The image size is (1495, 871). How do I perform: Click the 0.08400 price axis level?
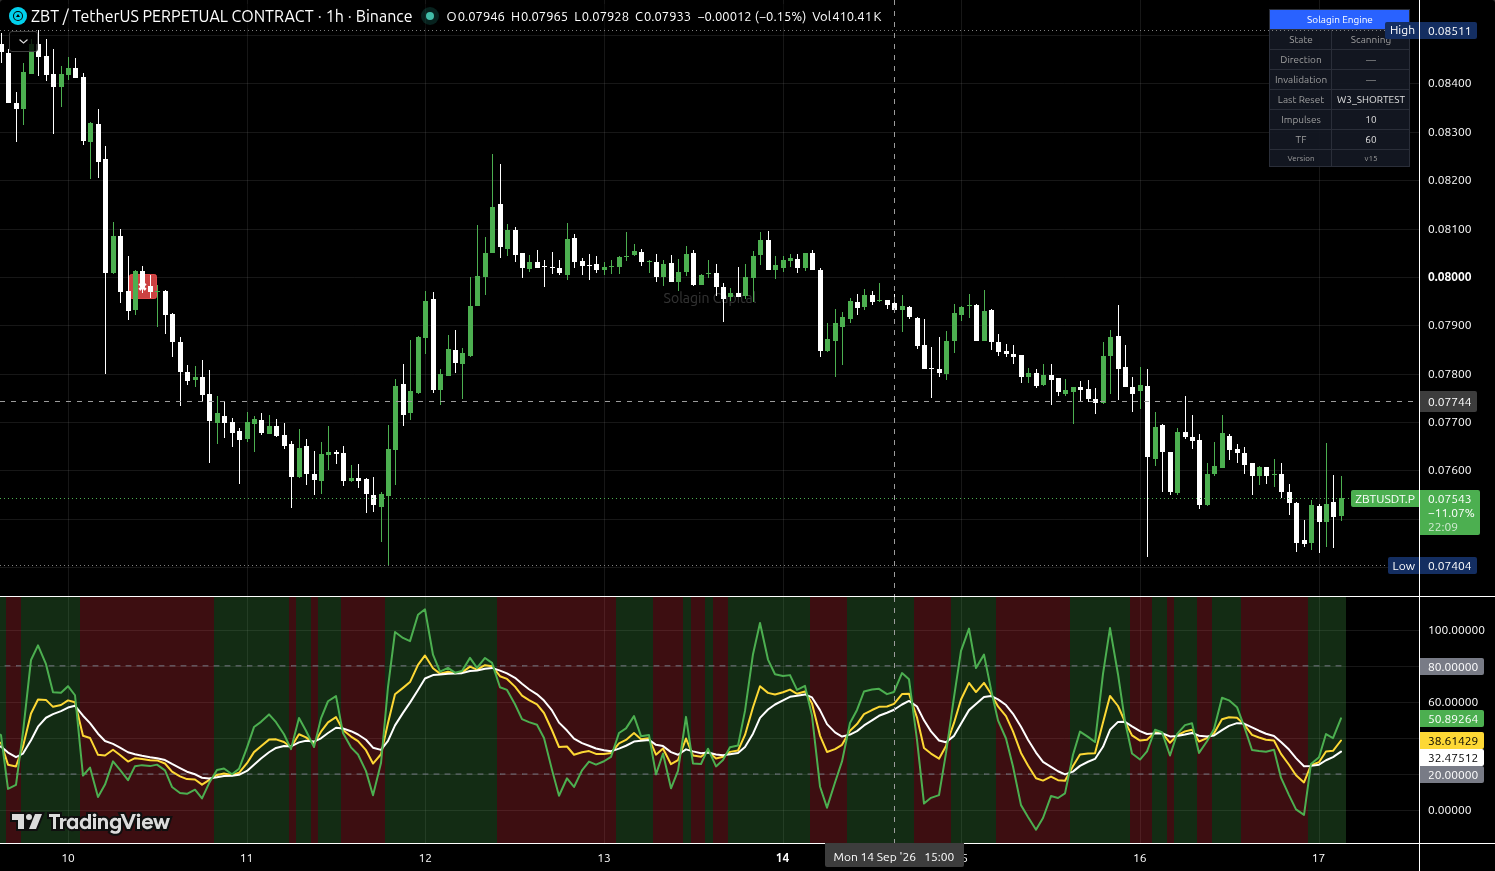1449,83
